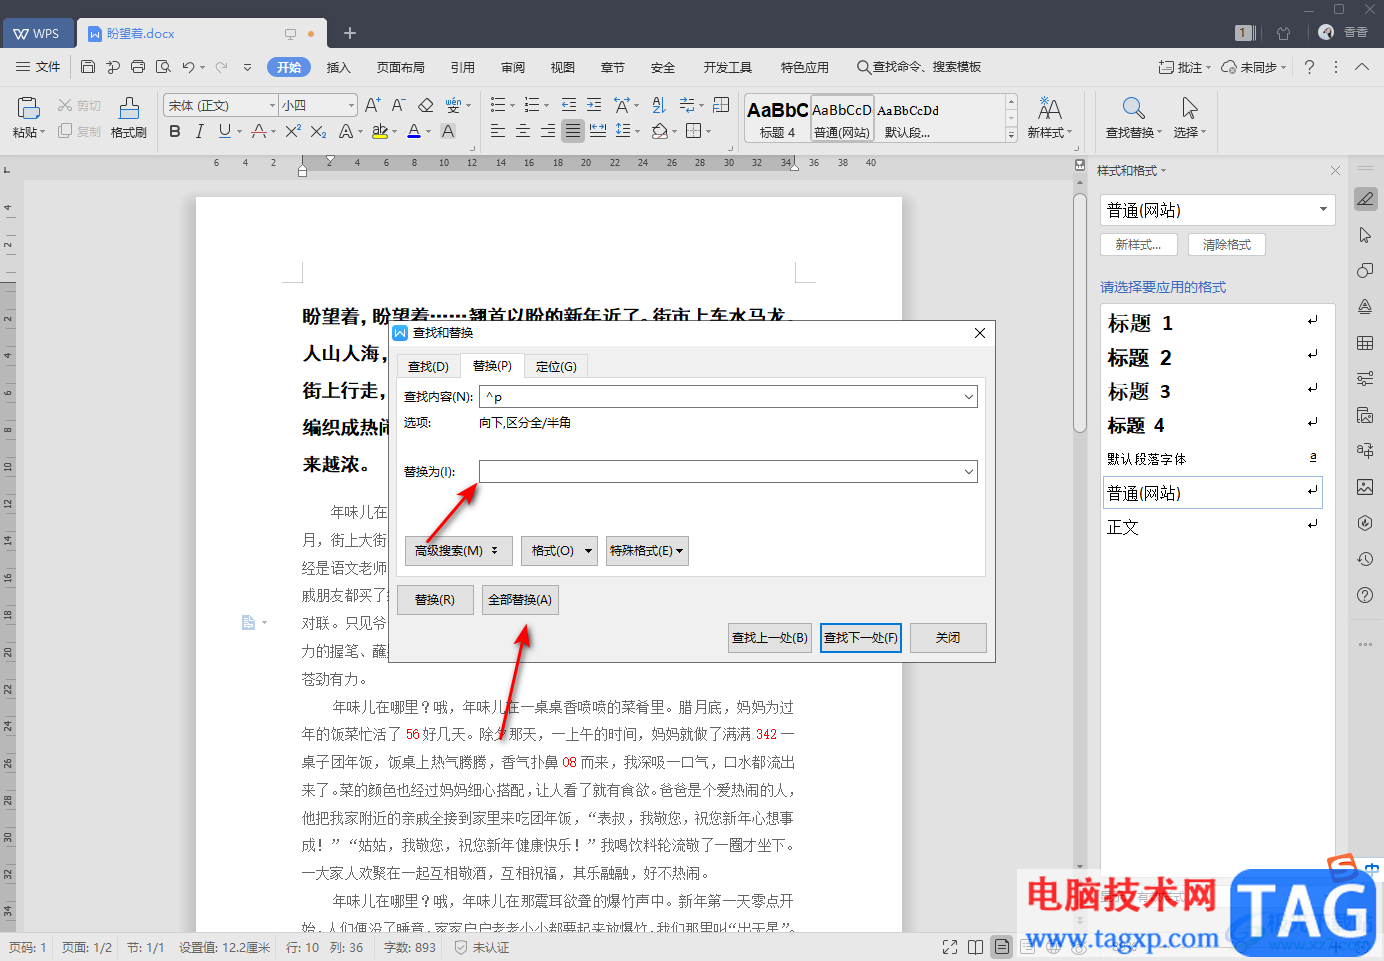
Task: Click the Sort A-Z icon
Action: click(x=658, y=105)
